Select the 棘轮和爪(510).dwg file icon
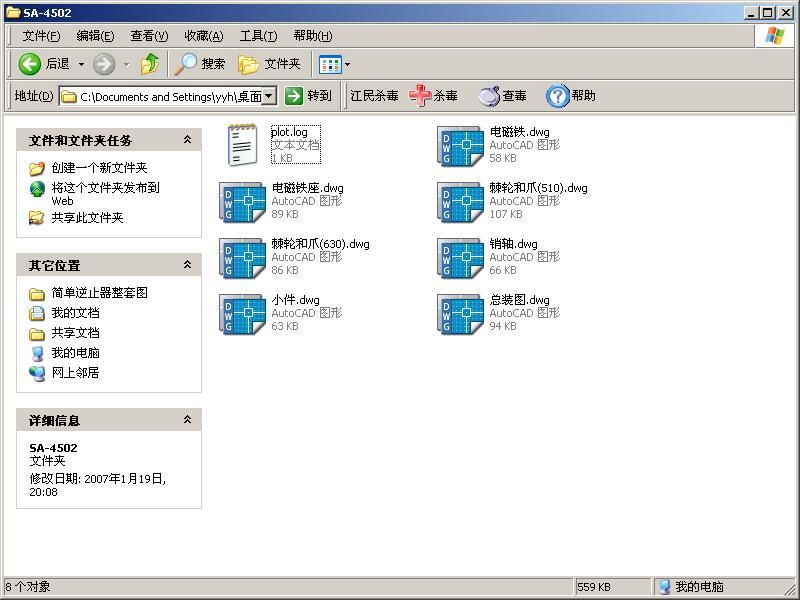Screen dimensions: 800x600 (460, 202)
